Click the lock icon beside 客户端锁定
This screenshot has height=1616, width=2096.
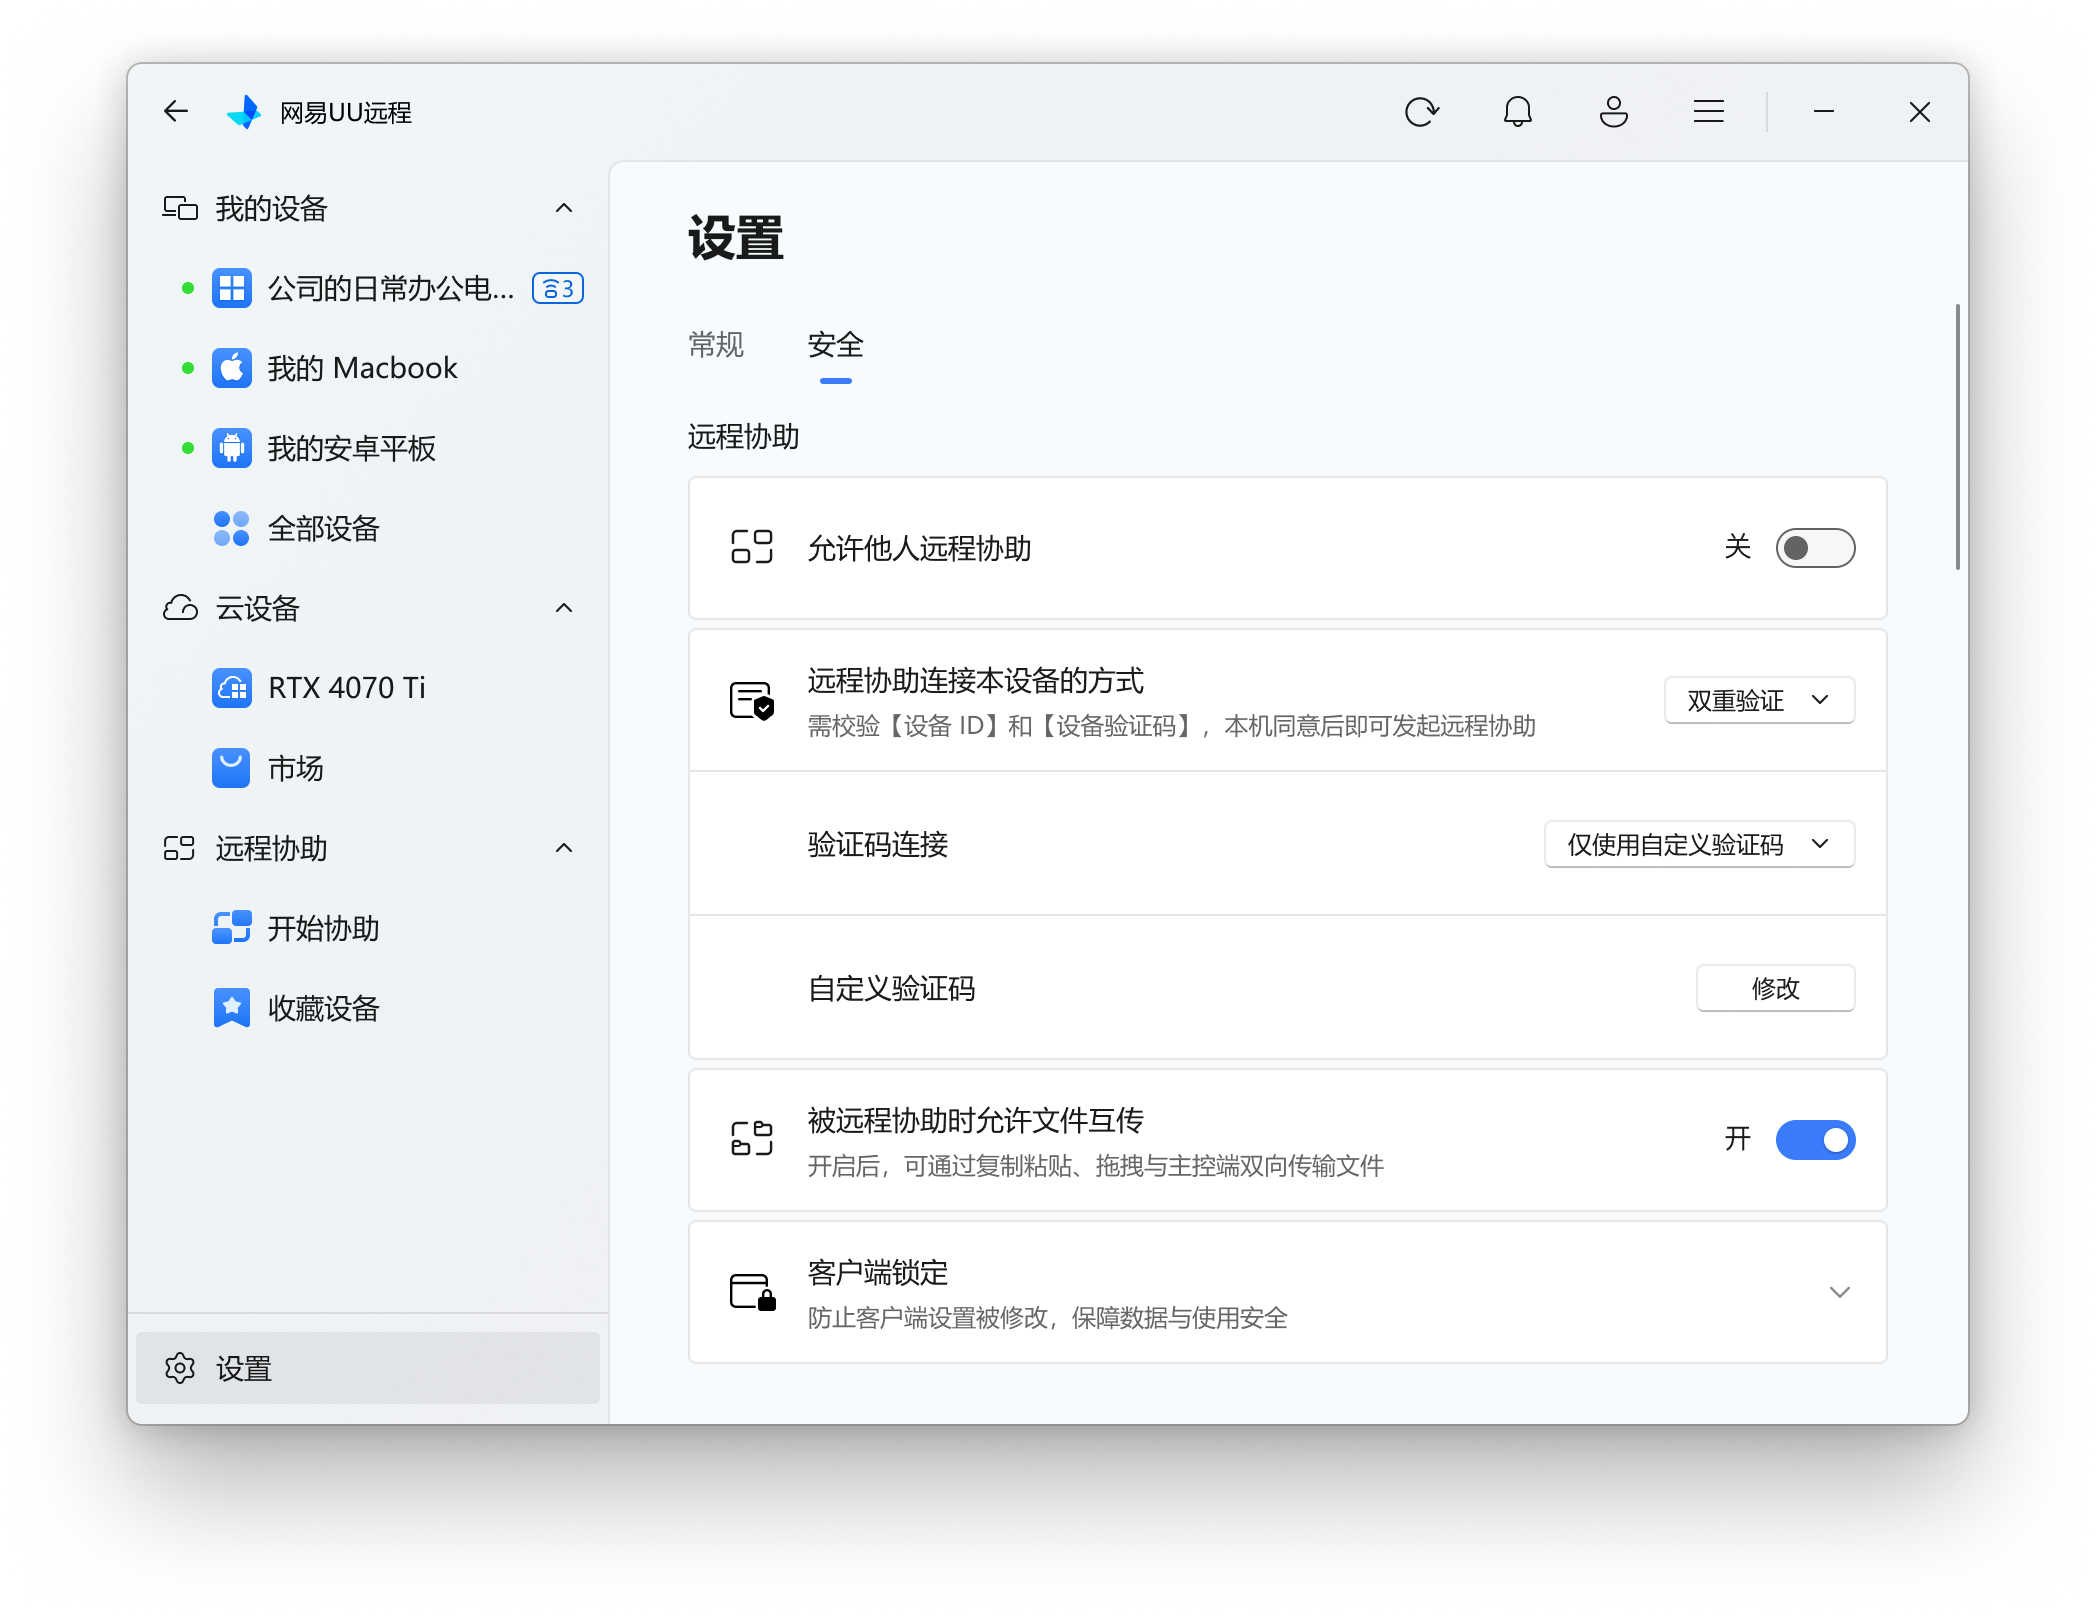pos(752,1292)
